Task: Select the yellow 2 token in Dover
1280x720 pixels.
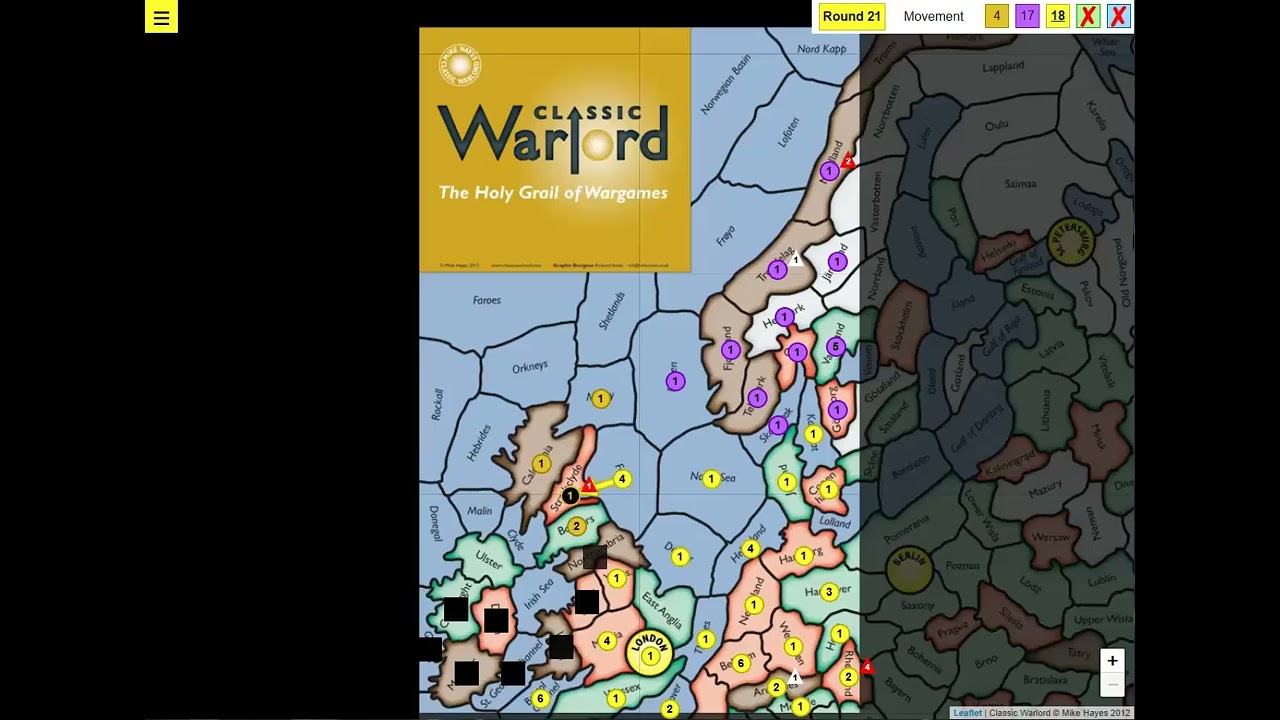Action: coord(669,709)
